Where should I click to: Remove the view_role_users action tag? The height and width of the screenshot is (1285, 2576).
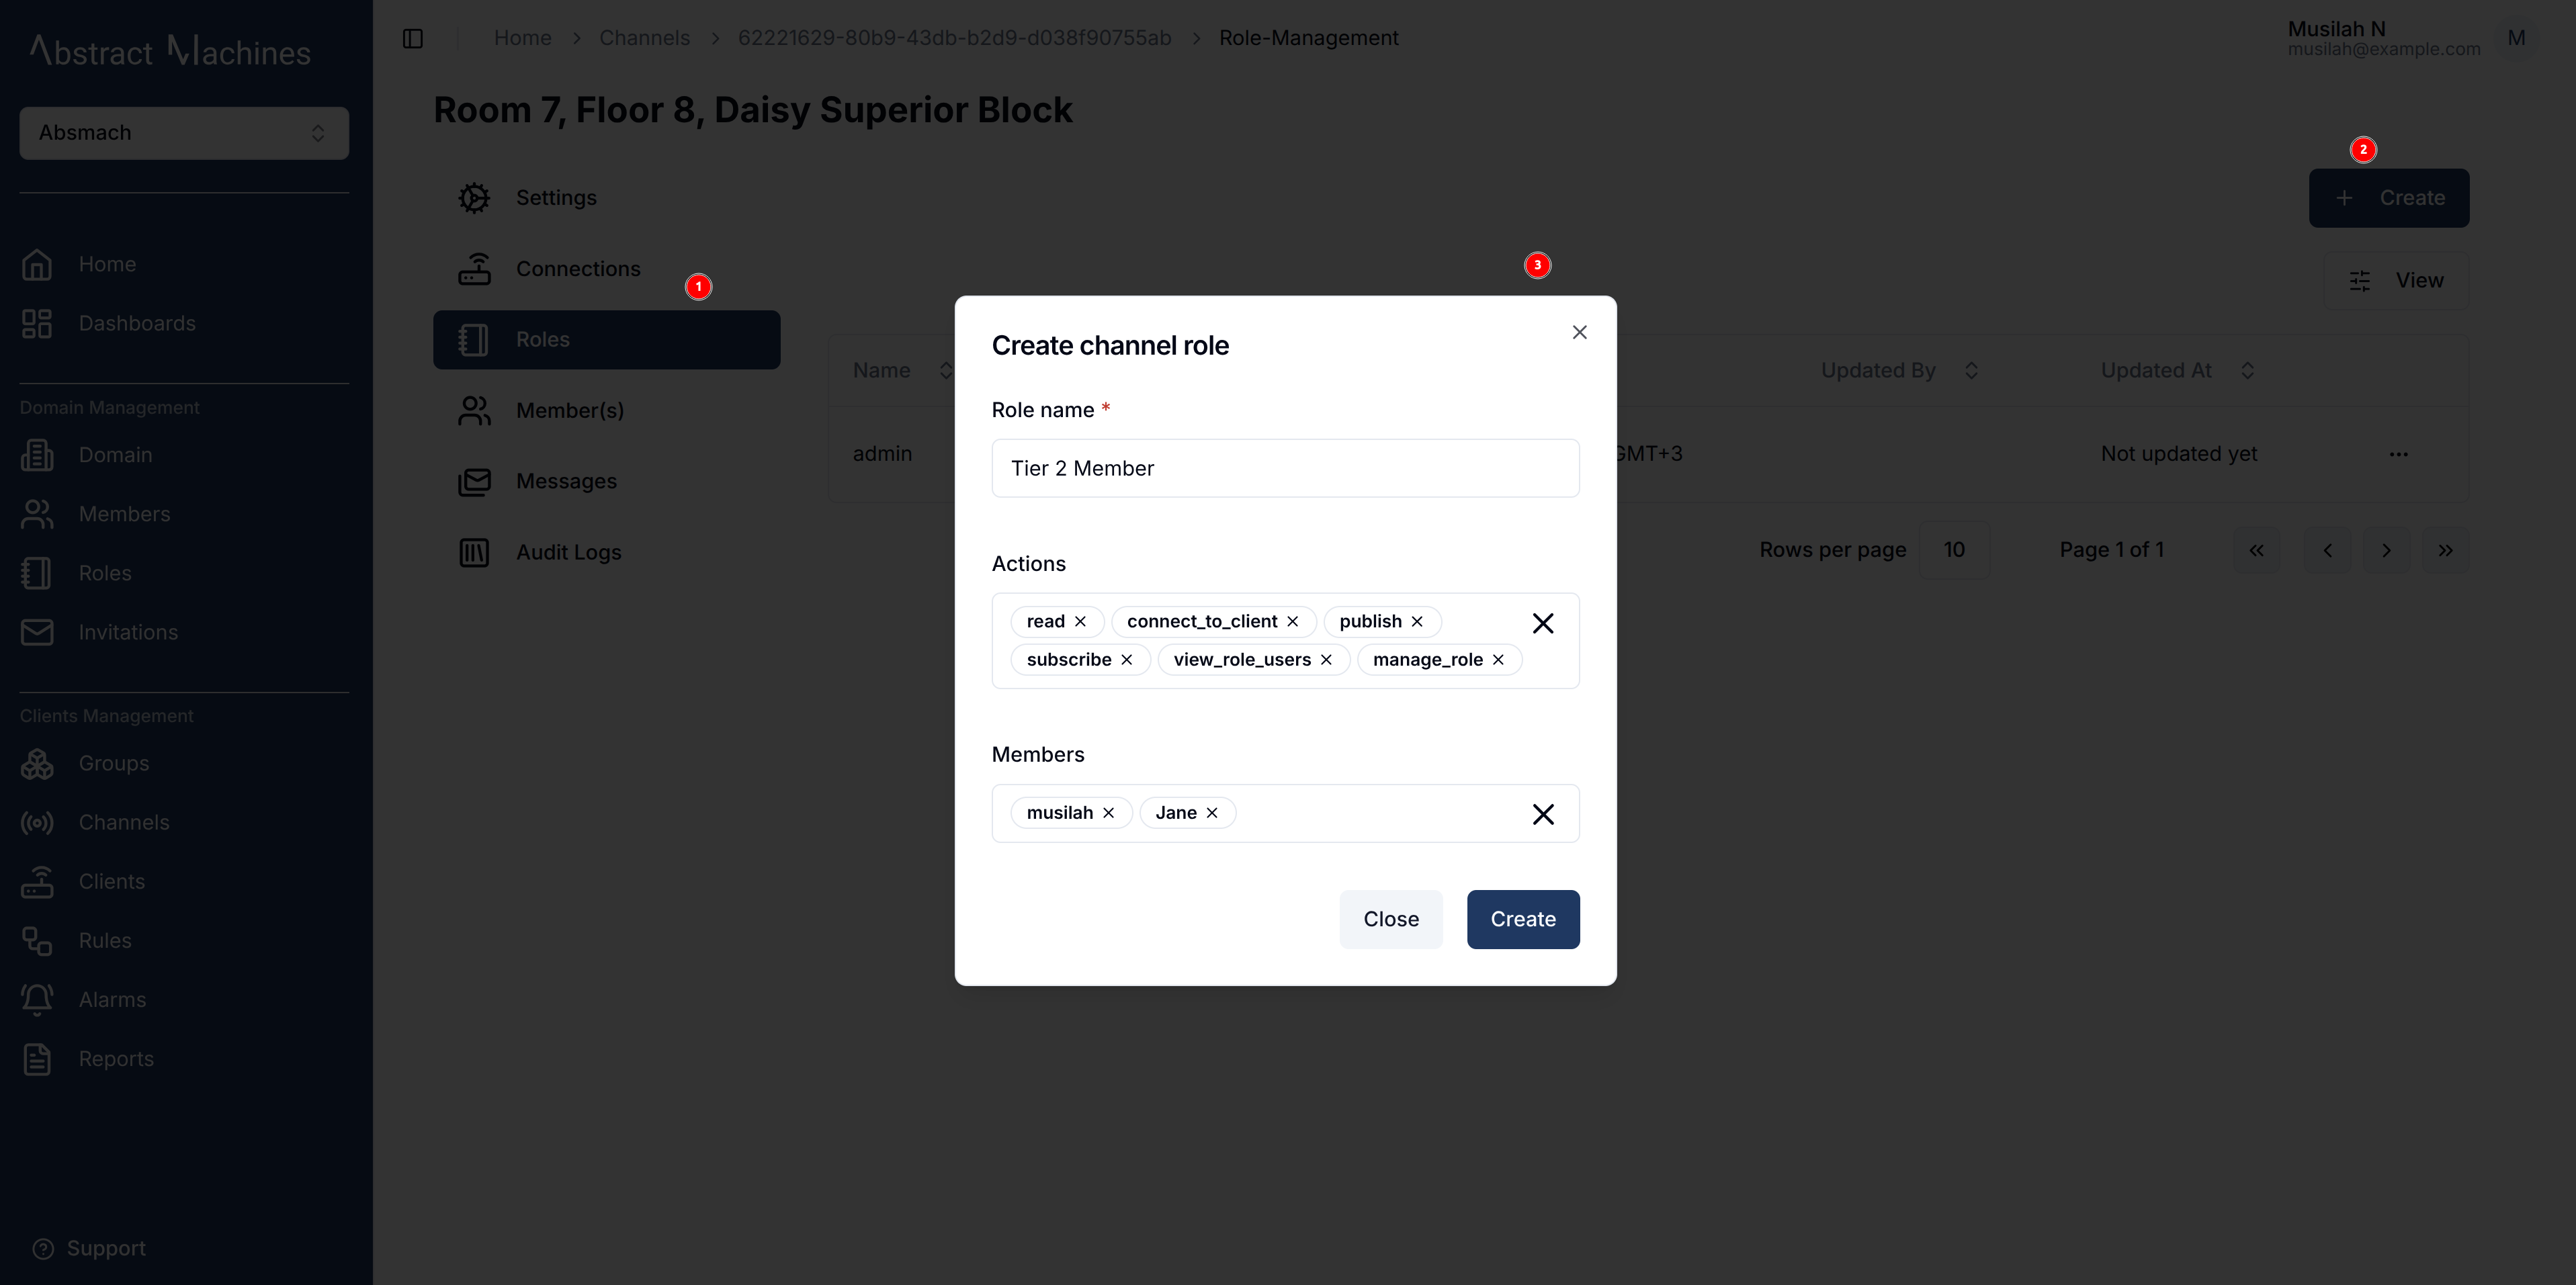click(1326, 659)
